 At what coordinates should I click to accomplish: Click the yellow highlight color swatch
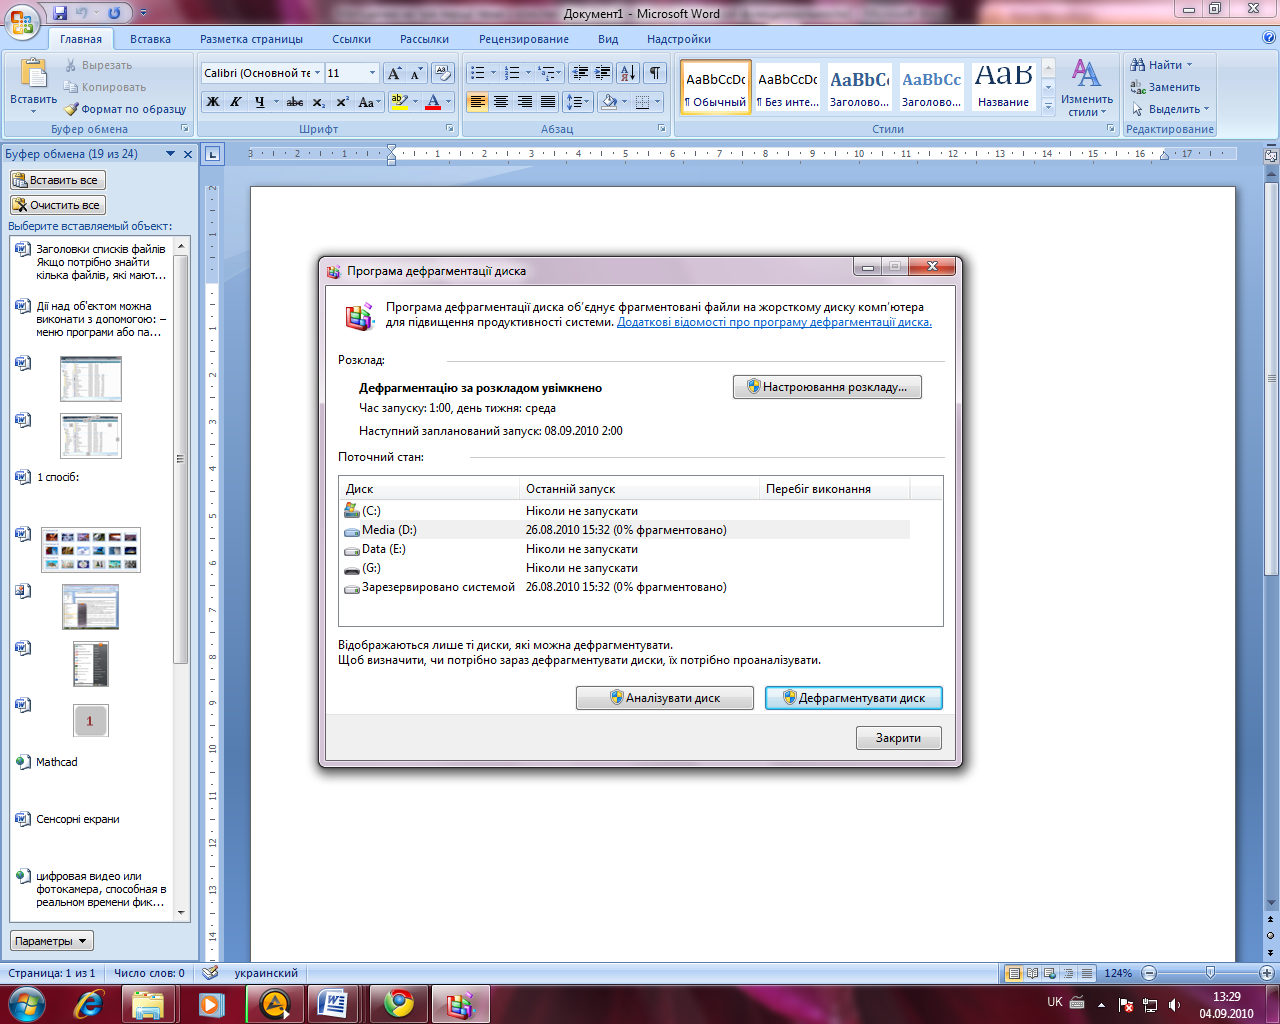[x=399, y=102]
